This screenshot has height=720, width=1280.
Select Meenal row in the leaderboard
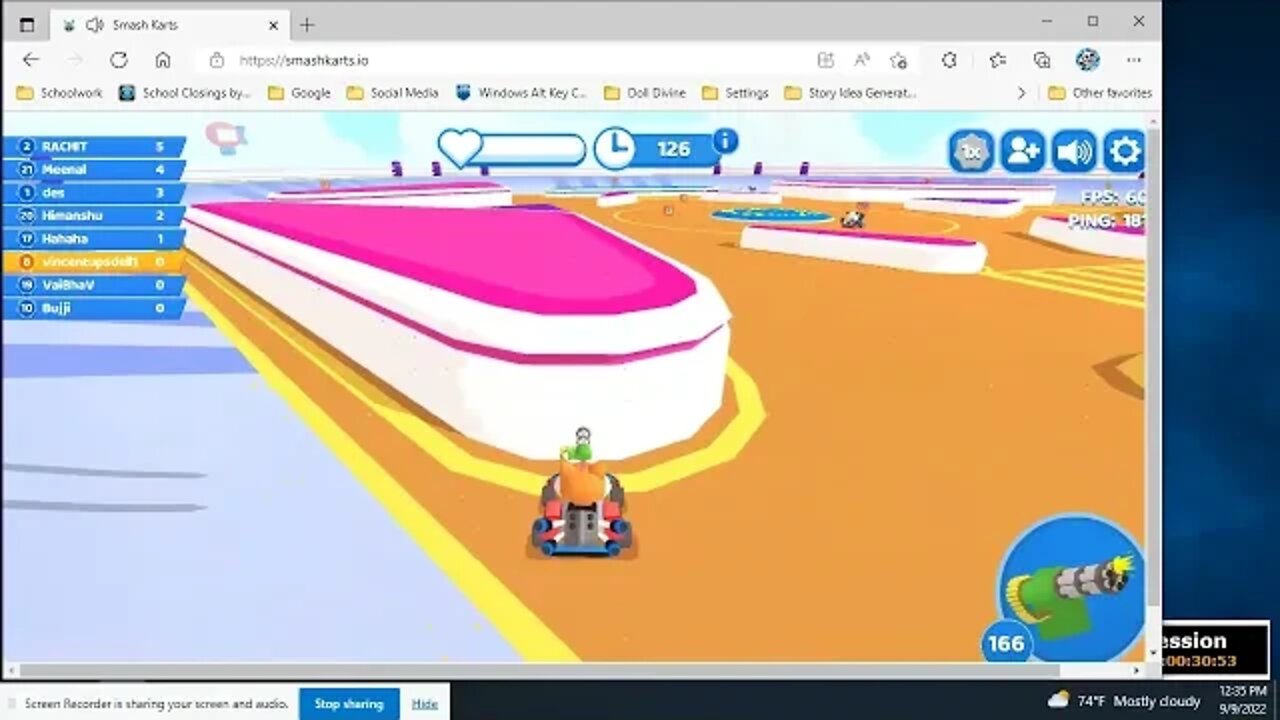coord(94,169)
